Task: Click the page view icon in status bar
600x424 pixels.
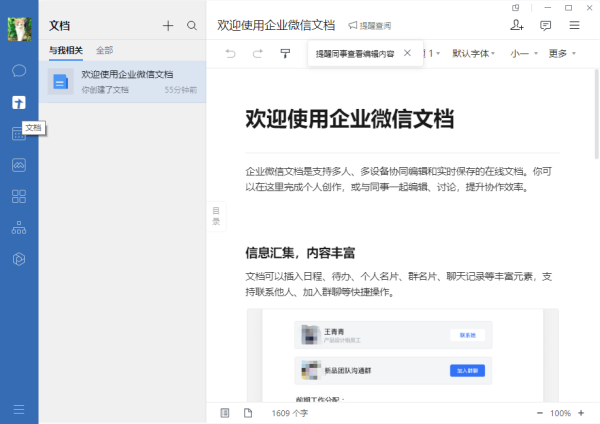Action: [248, 413]
